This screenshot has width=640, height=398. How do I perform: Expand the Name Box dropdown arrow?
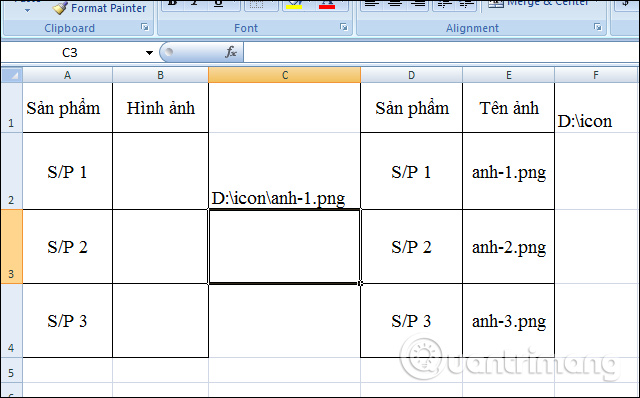tap(149, 53)
